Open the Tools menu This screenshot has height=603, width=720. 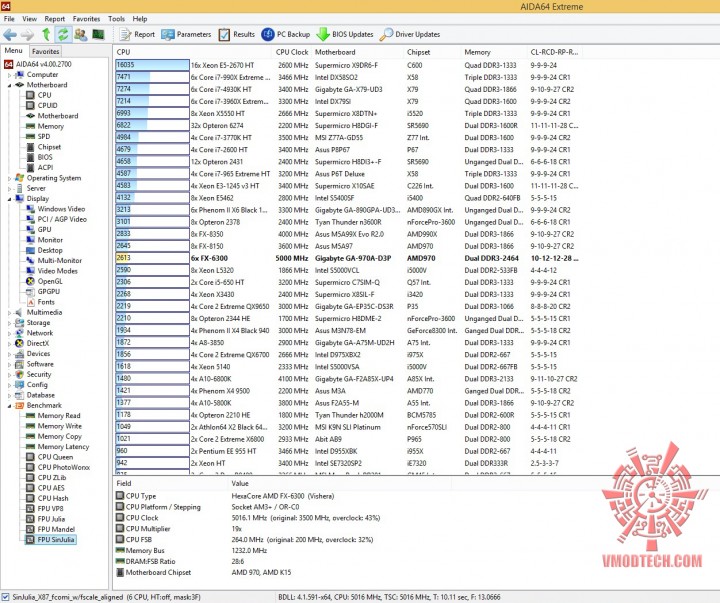click(116, 19)
